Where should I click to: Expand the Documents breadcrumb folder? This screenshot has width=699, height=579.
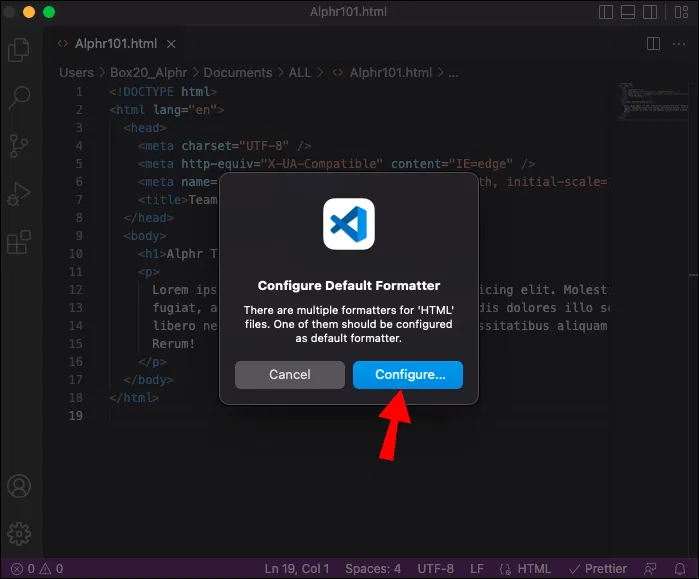click(237, 72)
